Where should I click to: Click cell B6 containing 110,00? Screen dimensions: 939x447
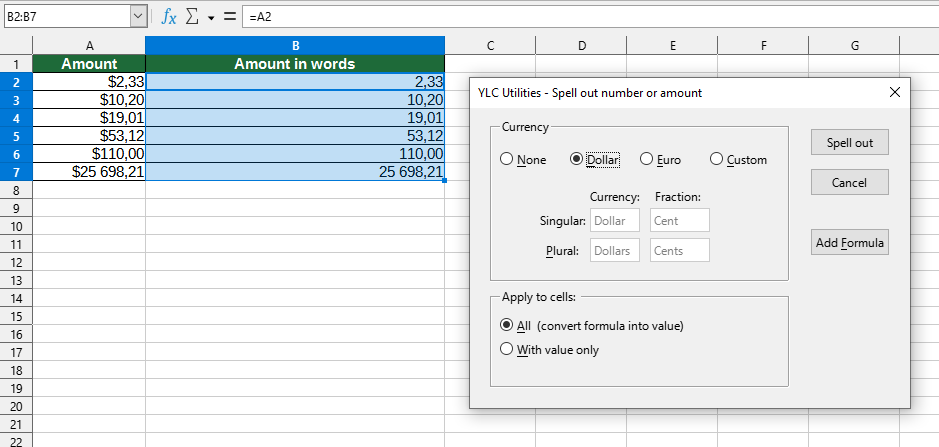[295, 154]
